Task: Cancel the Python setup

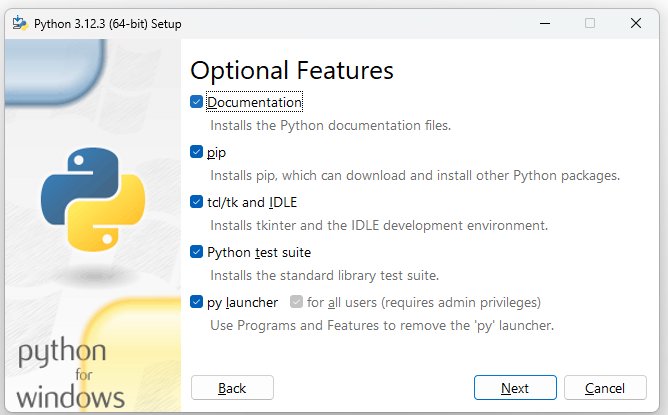Action: pyautogui.click(x=605, y=388)
